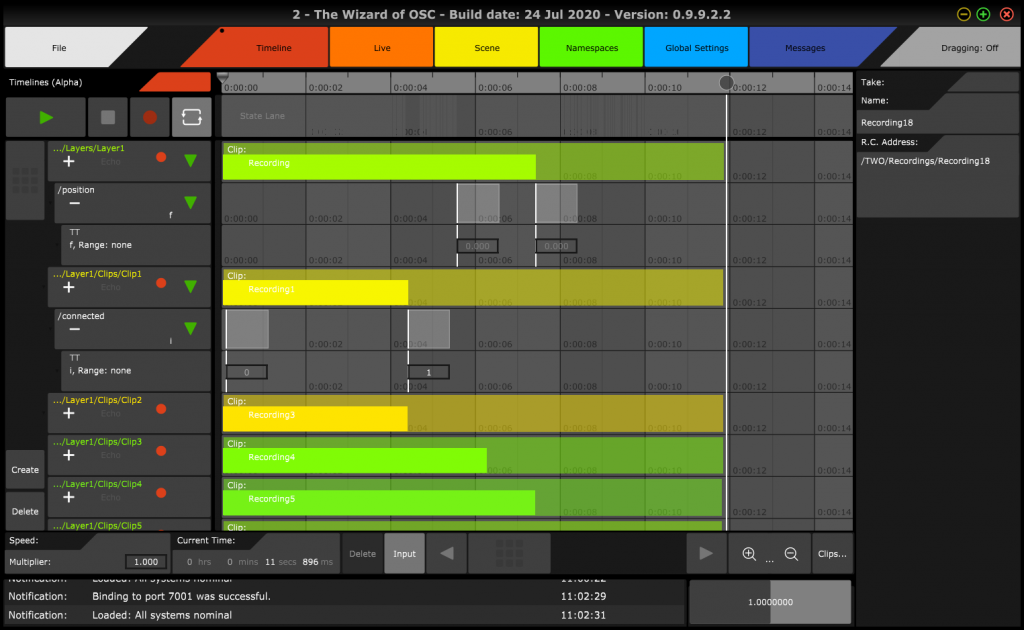This screenshot has height=630, width=1024.
Task: Add an address to the Layer1/Clips/Clip4 track
Action: pos(69,497)
